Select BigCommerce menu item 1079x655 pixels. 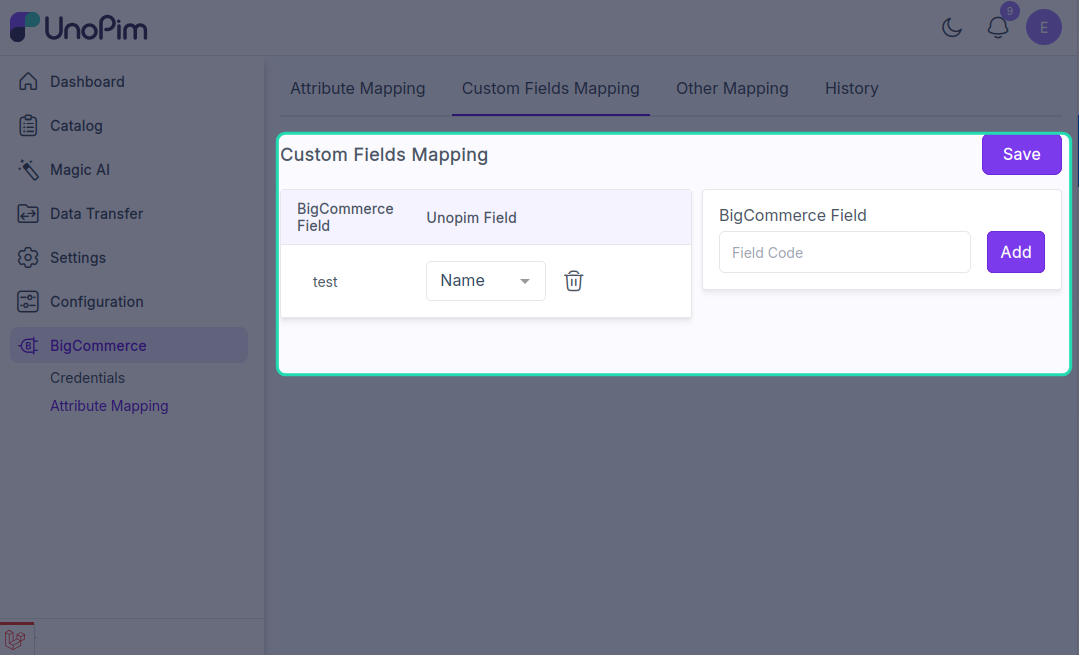[129, 345]
